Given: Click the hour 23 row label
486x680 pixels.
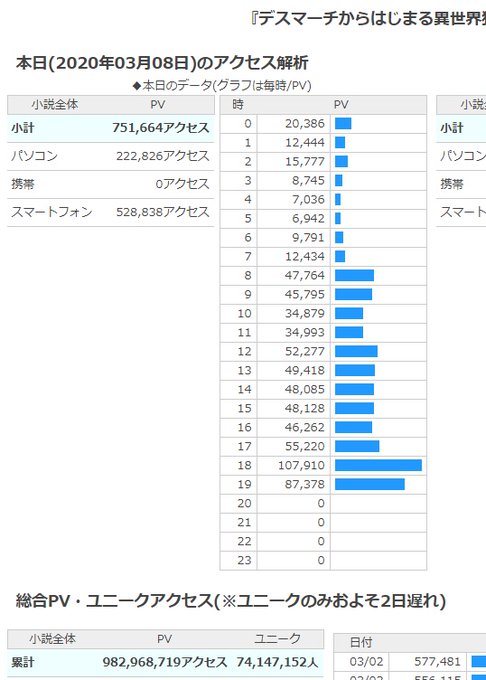Looking at the screenshot, I should point(244,560).
